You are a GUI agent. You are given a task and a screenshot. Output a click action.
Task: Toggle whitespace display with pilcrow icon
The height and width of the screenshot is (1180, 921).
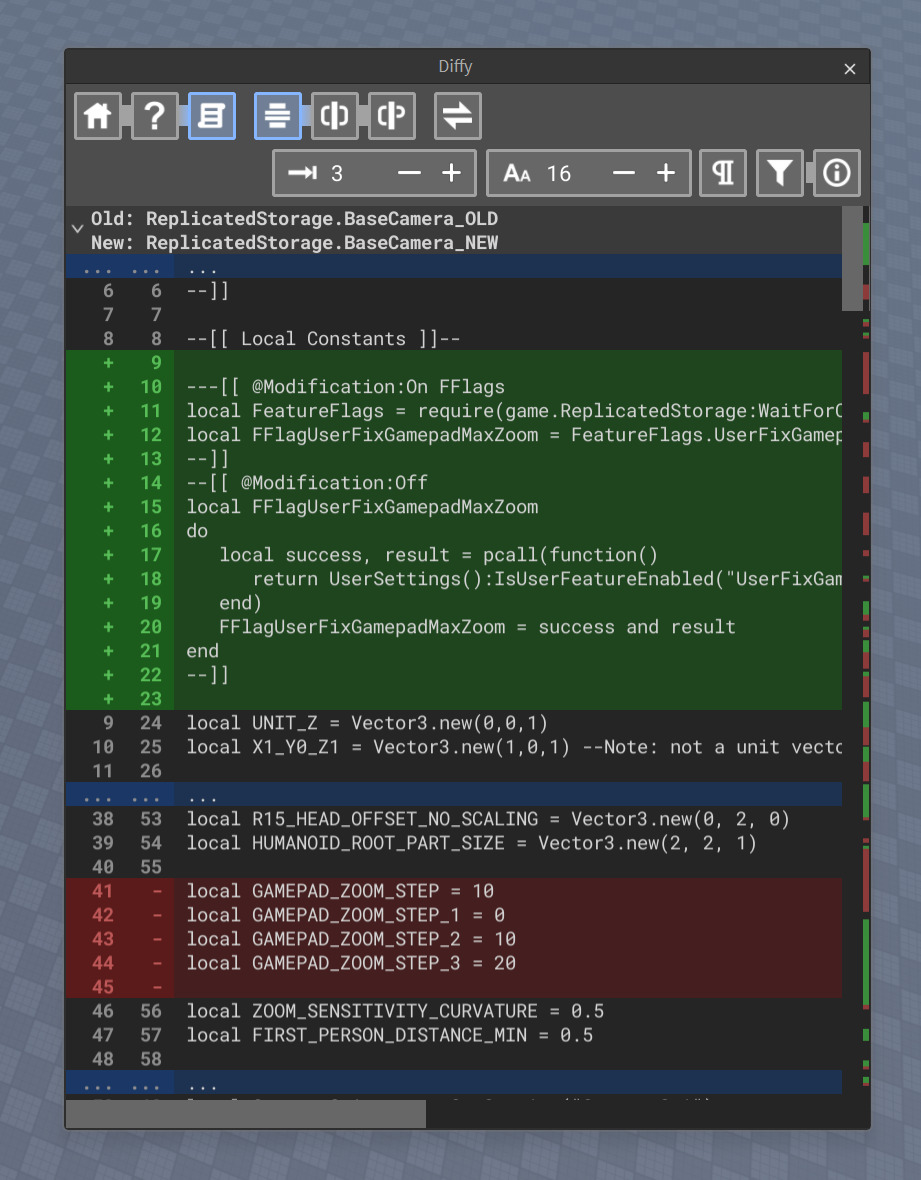coord(722,172)
